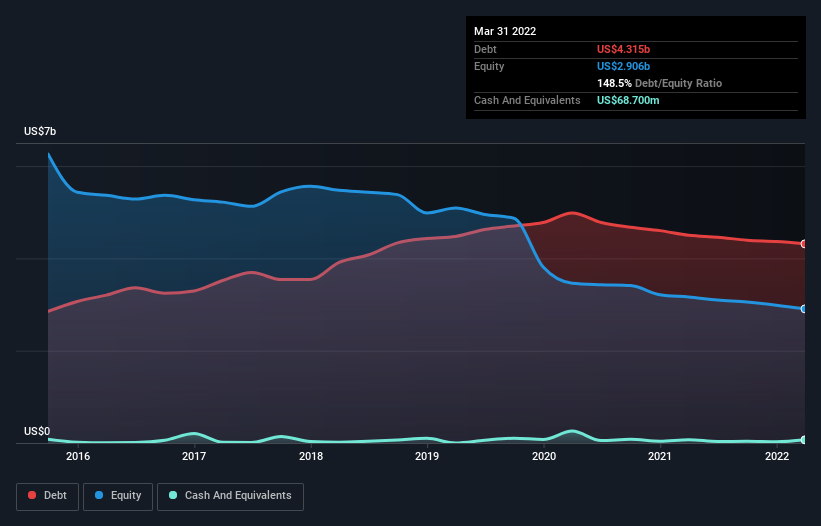Click the Equity row label in tooltip
Image resolution: width=821 pixels, height=526 pixels.
point(489,66)
